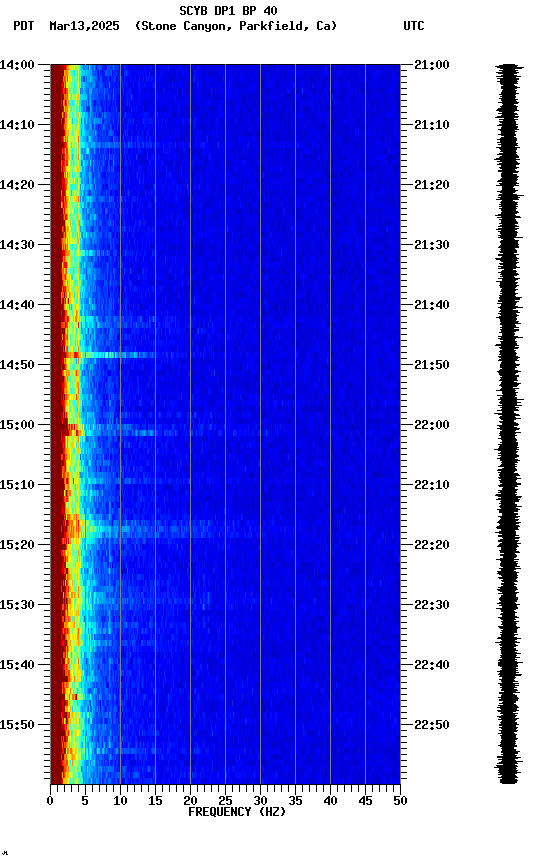Click the 30 Hz axis tick label

(260, 801)
